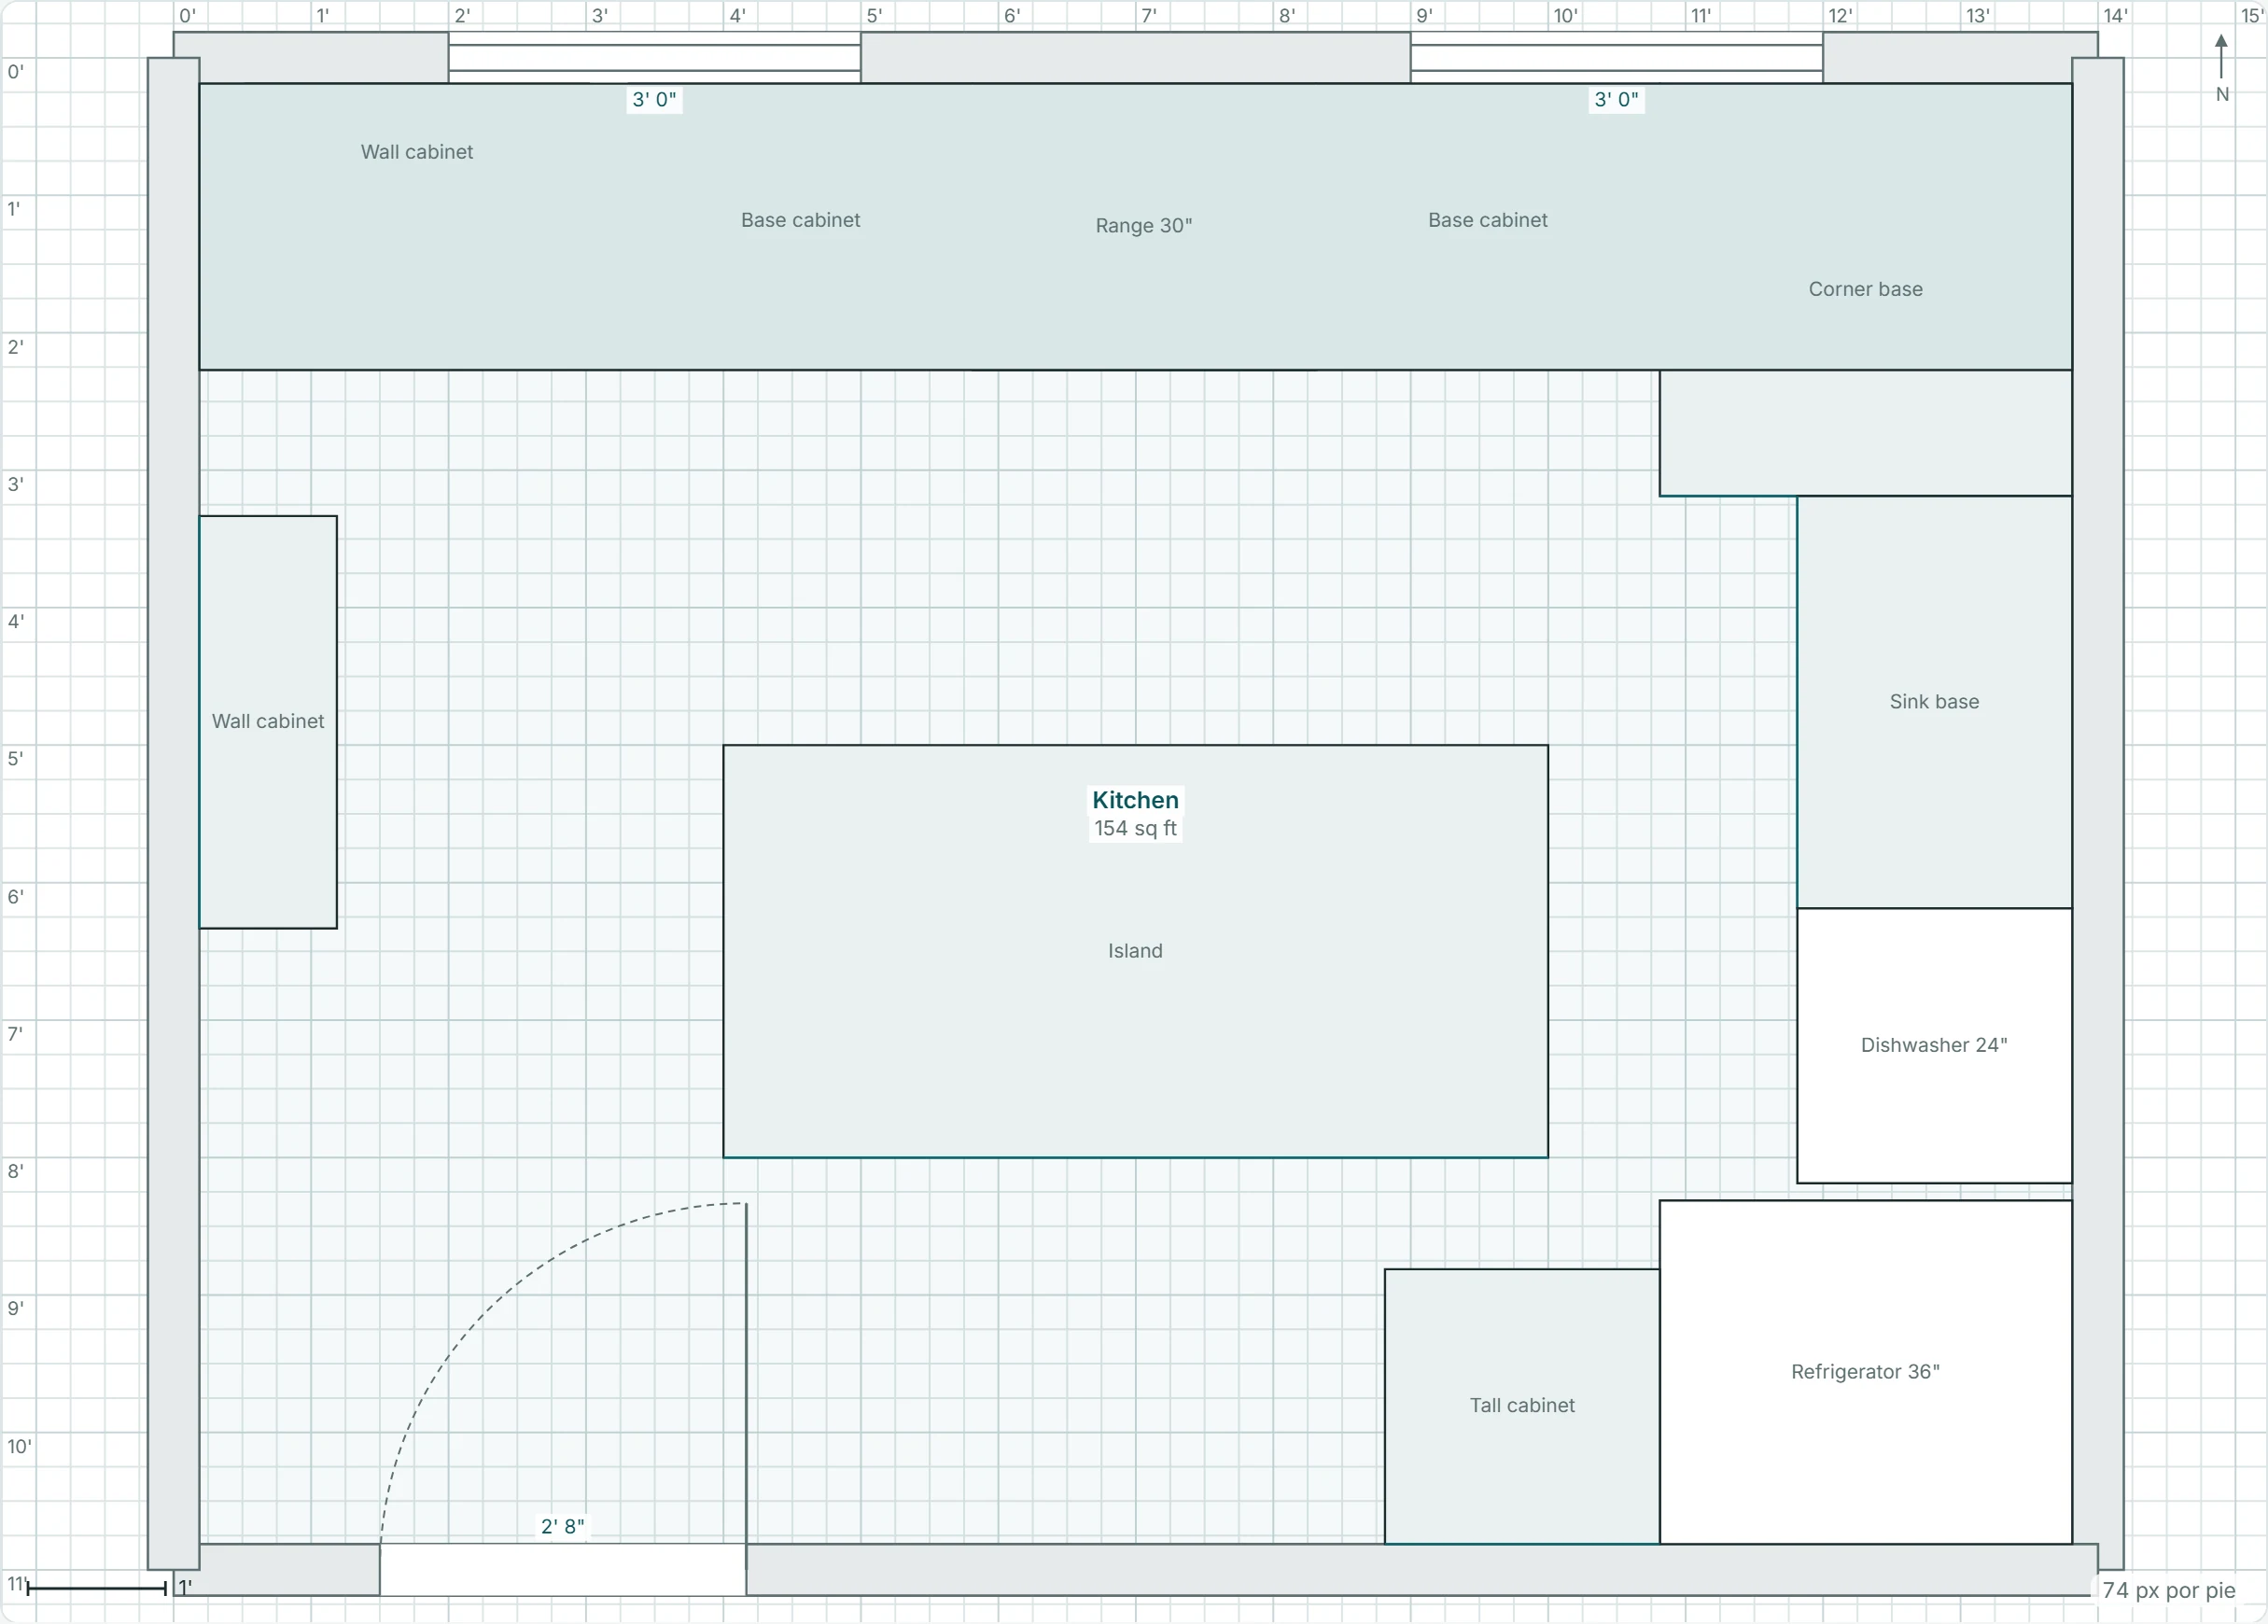Select the Kitchen room name label
The image size is (2268, 1624).
[x=1135, y=800]
